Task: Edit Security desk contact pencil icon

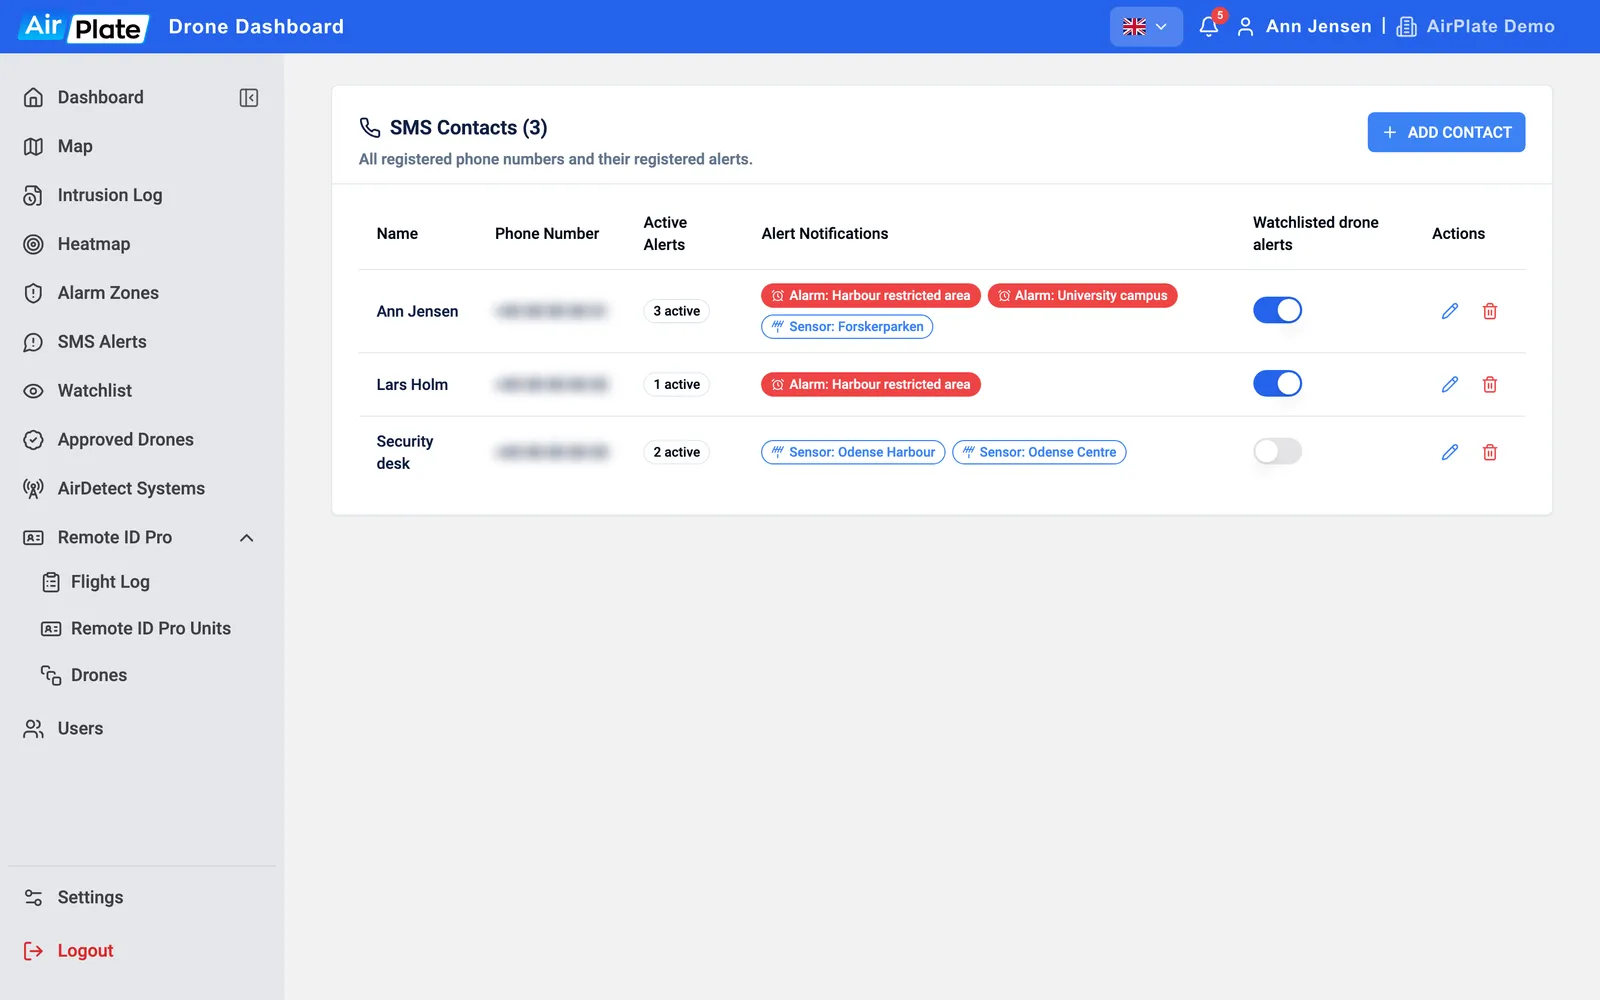Action: tap(1449, 452)
